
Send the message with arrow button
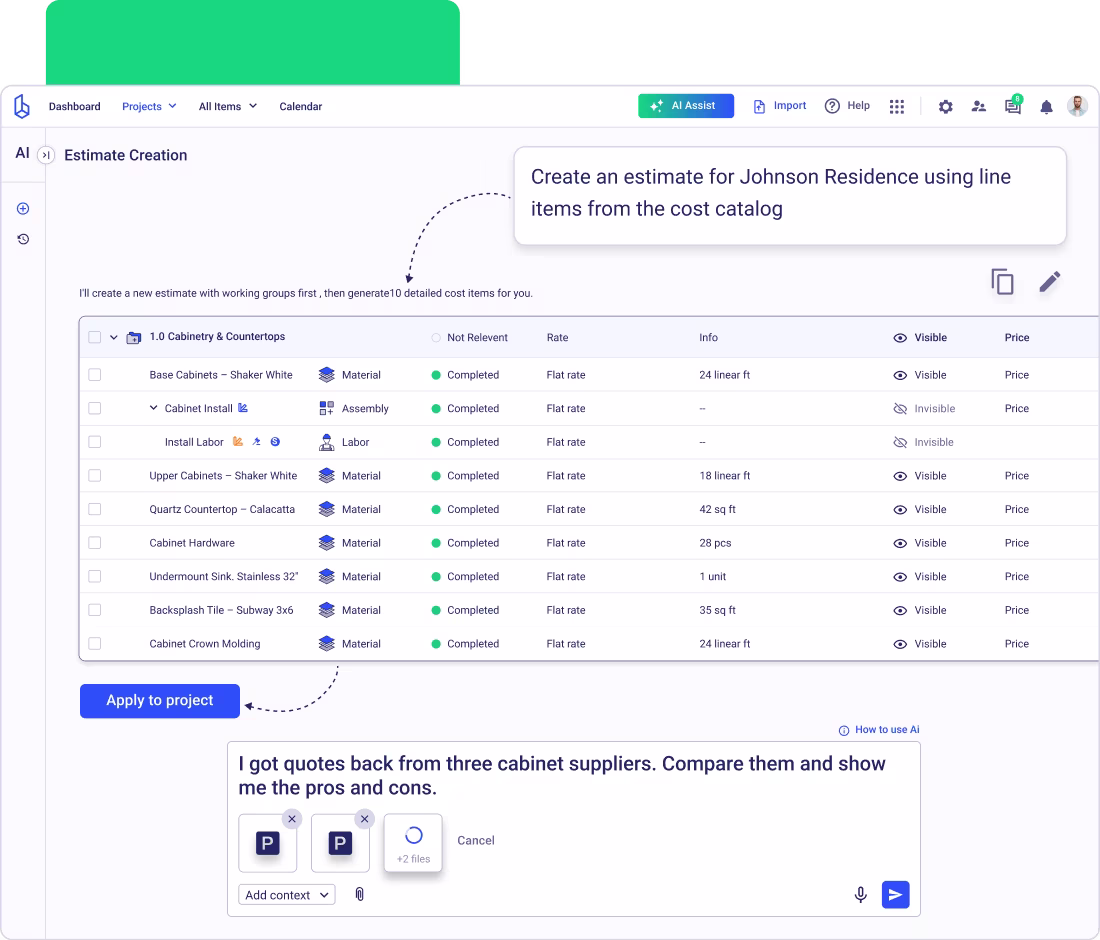[x=895, y=894]
